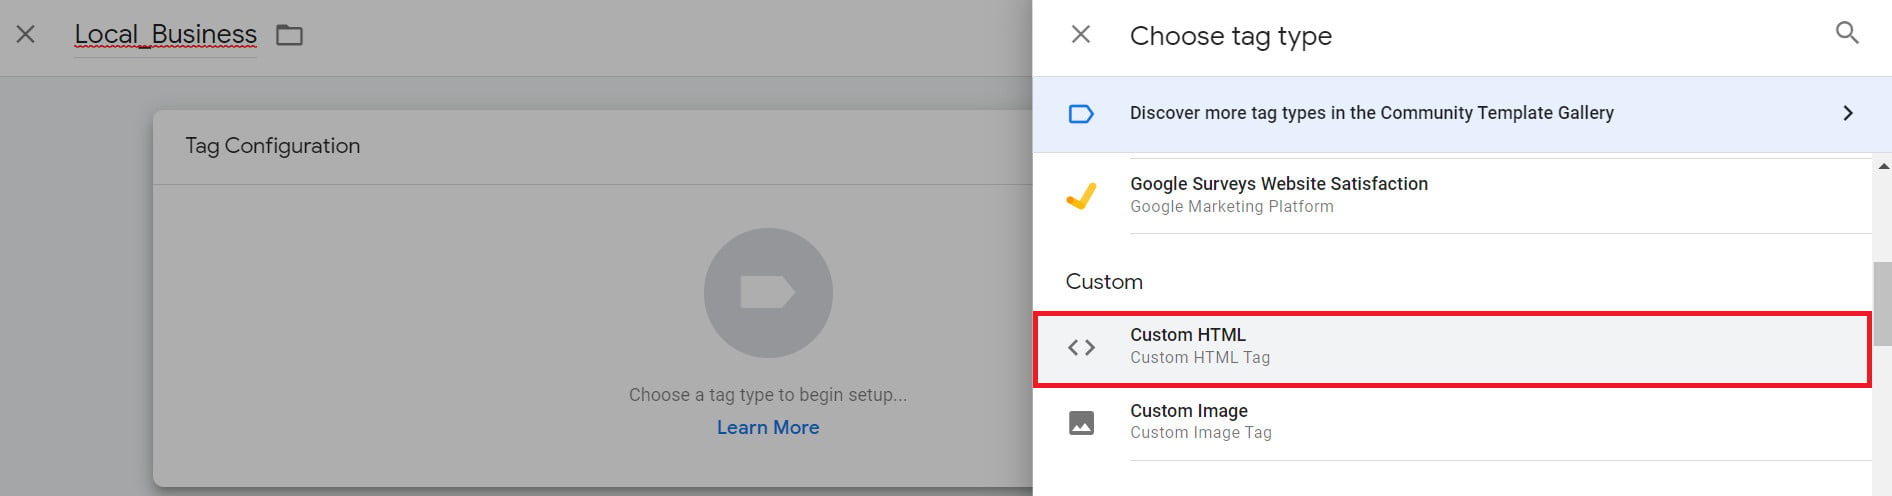Click the tag type list scrollbar thumb
Image resolution: width=1892 pixels, height=496 pixels.
coord(1883,304)
